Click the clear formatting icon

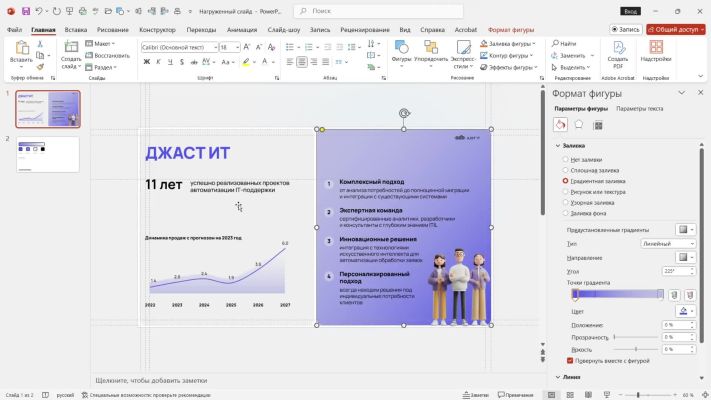point(271,47)
